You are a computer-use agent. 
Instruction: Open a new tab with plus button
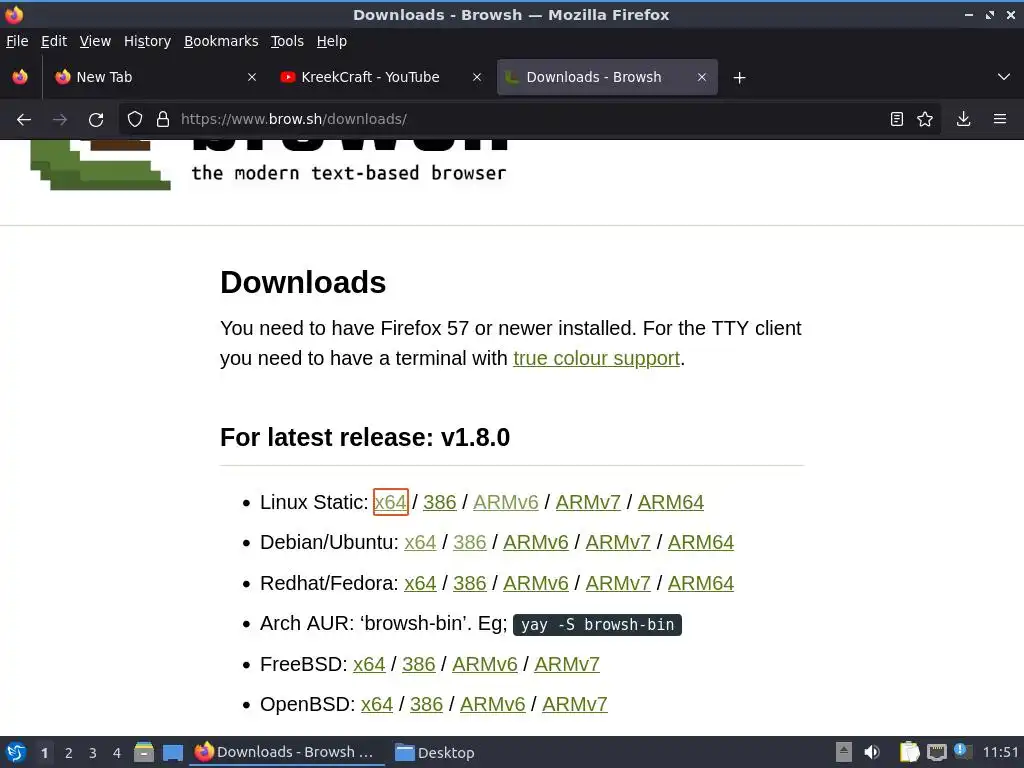[739, 78]
